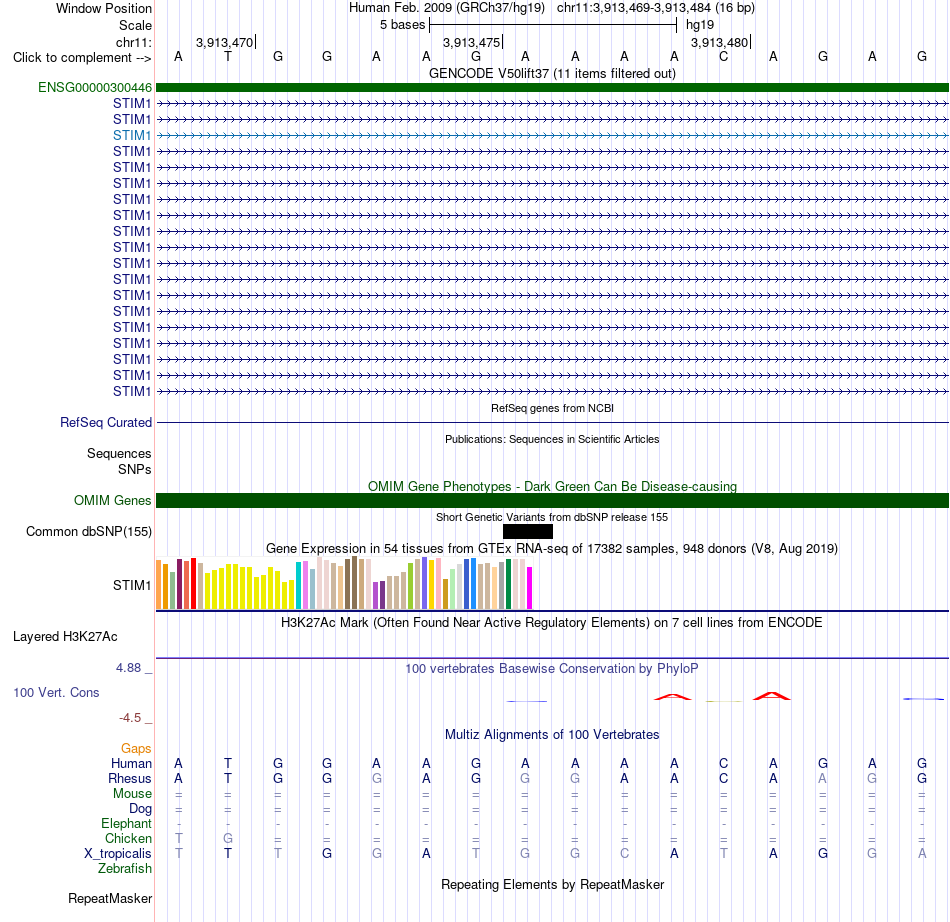
Task: Click the first red PhyloP conservation peak
Action: pos(673,697)
